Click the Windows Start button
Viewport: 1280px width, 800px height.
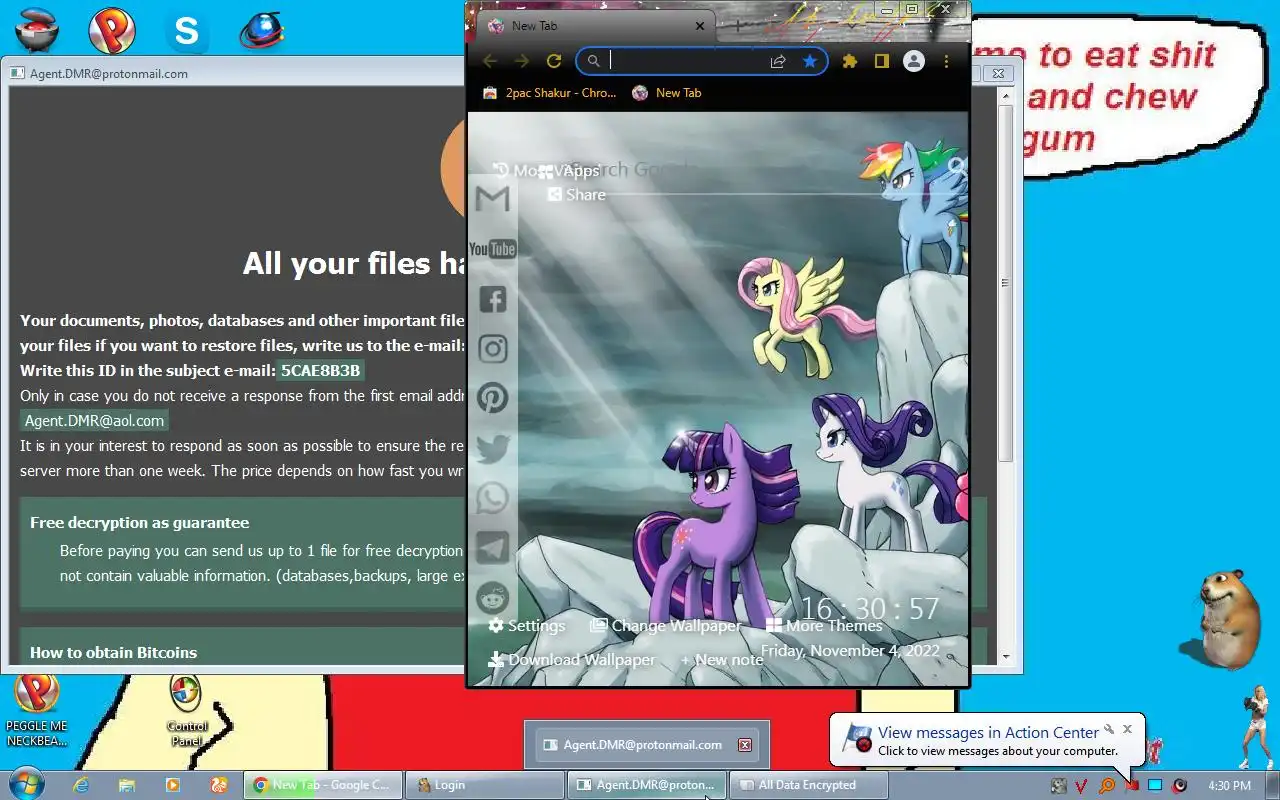tap(26, 785)
